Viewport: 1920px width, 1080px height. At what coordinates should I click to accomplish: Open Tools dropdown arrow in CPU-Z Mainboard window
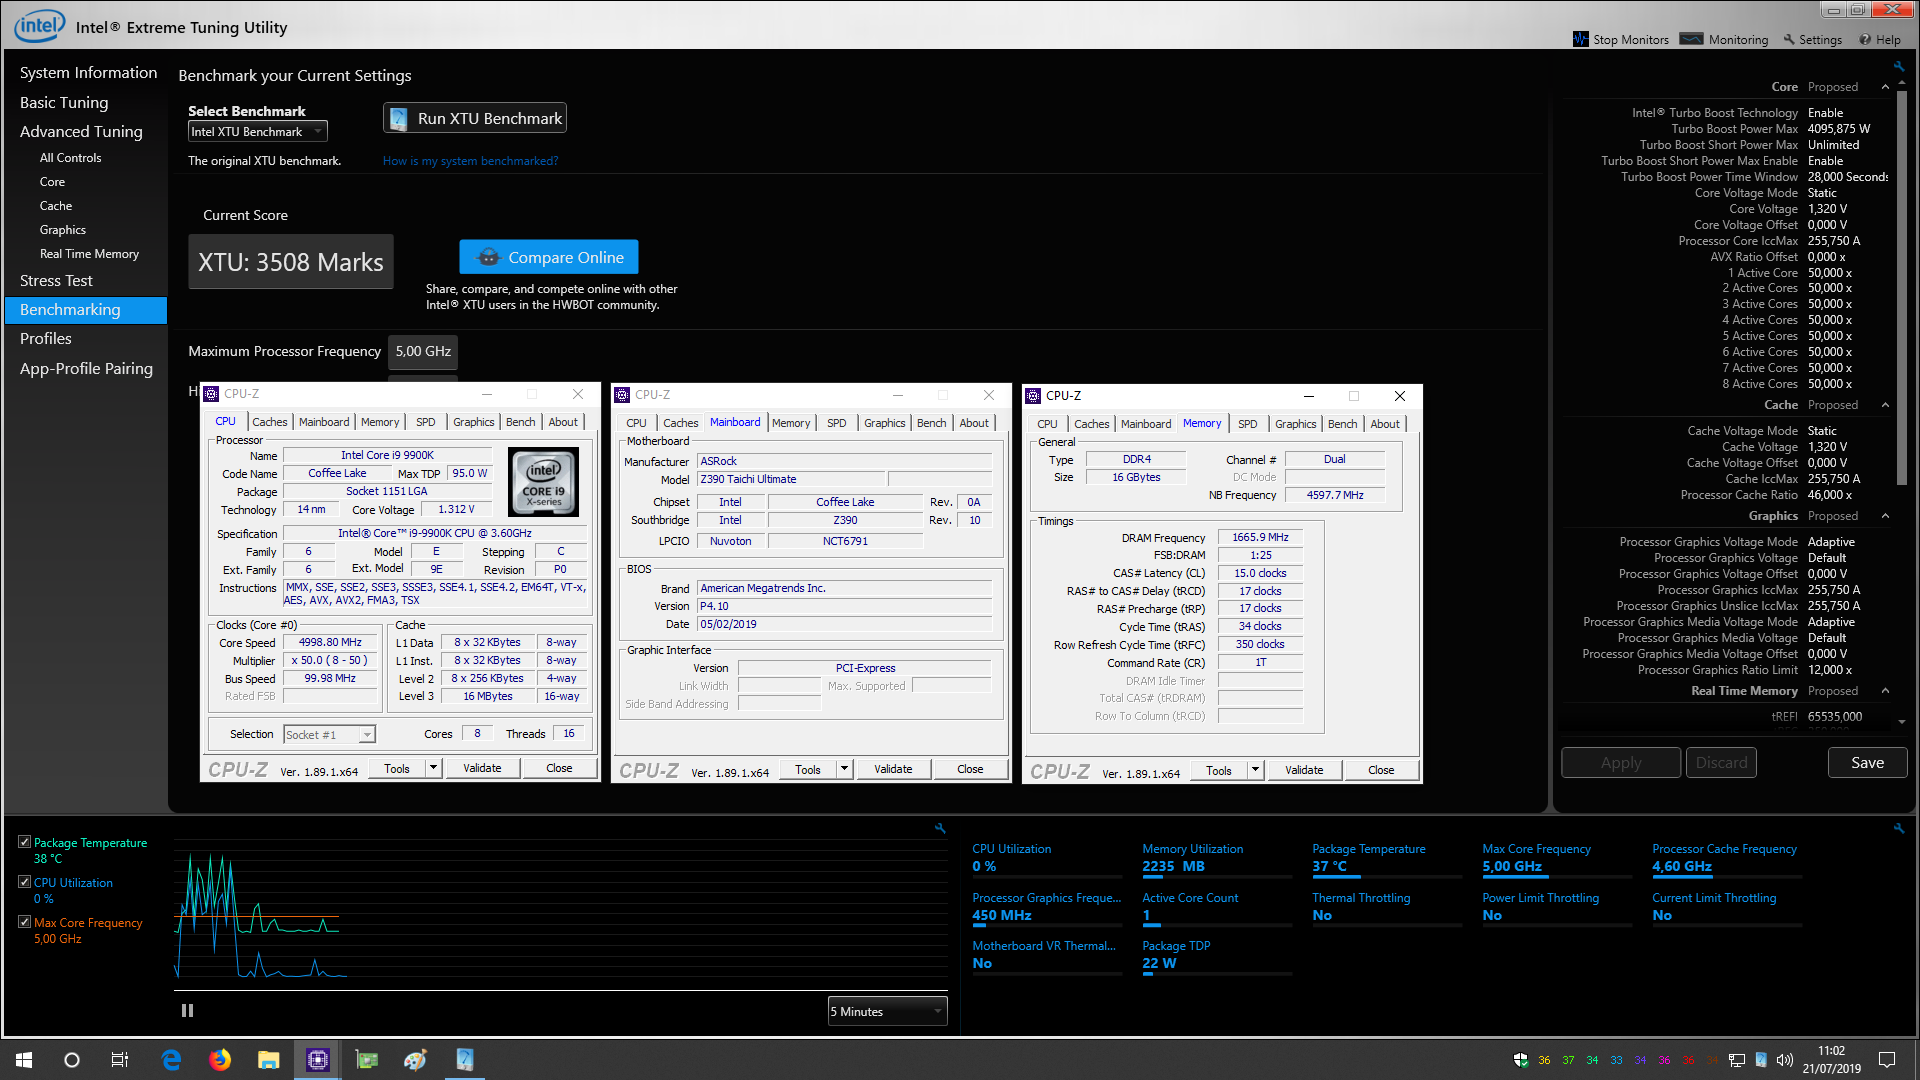844,769
